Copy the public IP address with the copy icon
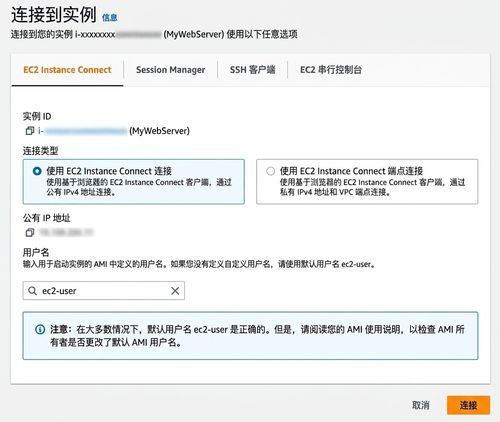The image size is (500, 422). (x=30, y=232)
